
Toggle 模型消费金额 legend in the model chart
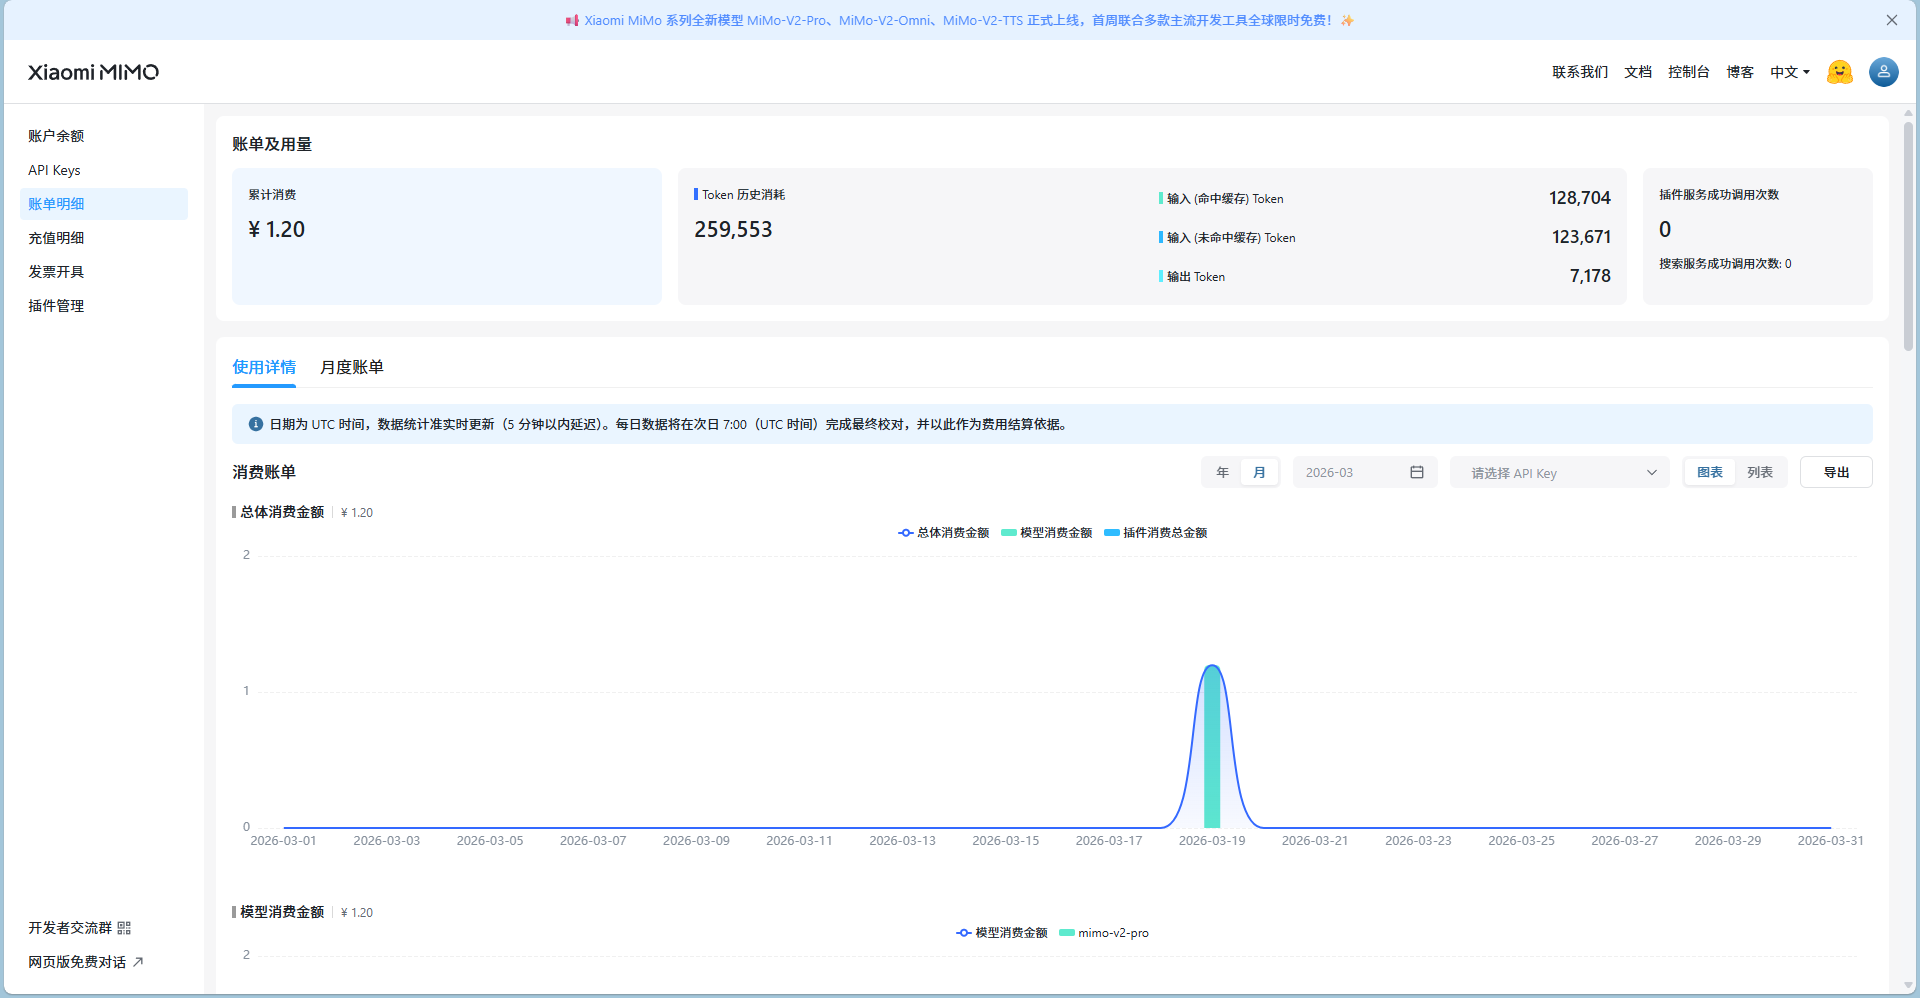click(1002, 933)
